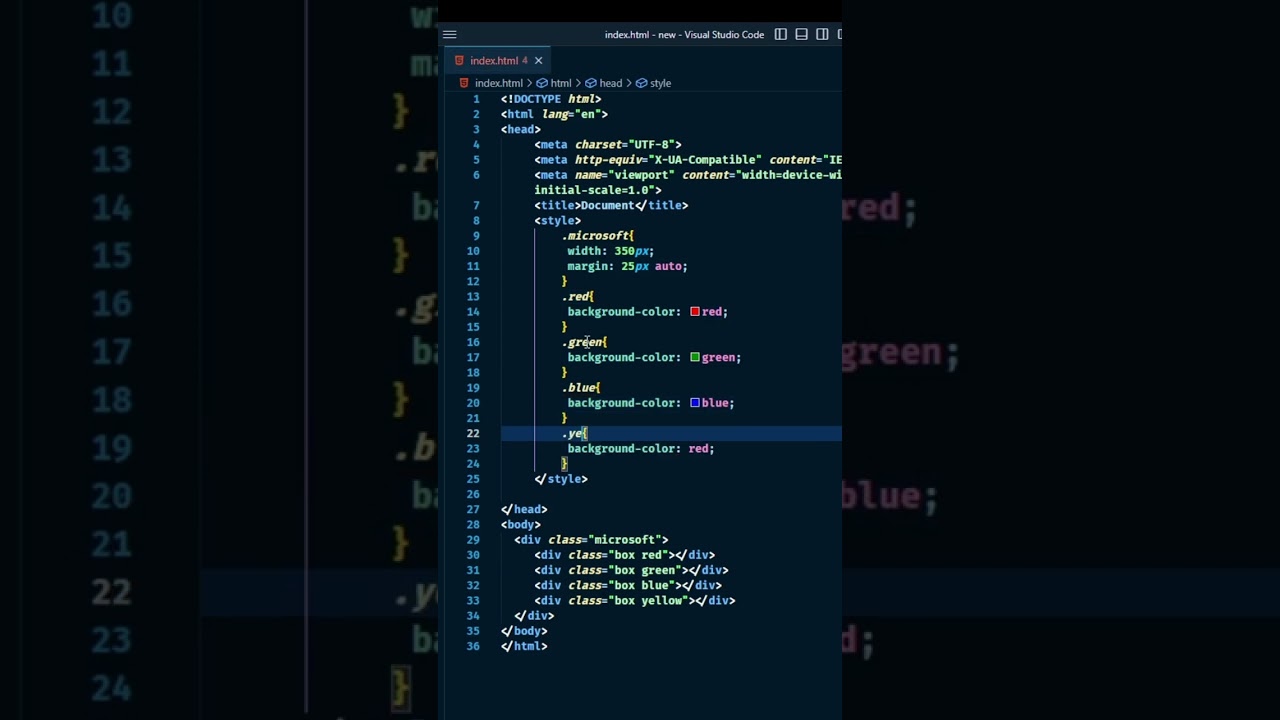
Task: Click the div class="box blue" line
Action: [628, 585]
